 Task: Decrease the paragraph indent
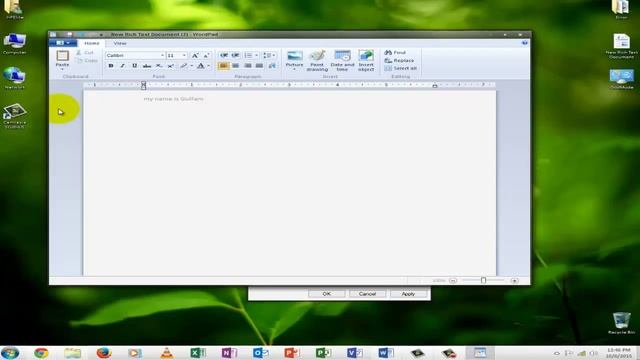(x=224, y=55)
